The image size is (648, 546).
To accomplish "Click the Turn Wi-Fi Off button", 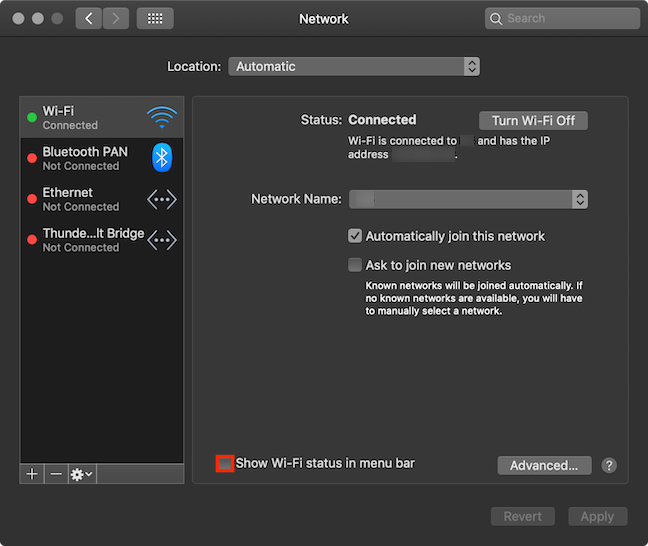I will pos(533,121).
